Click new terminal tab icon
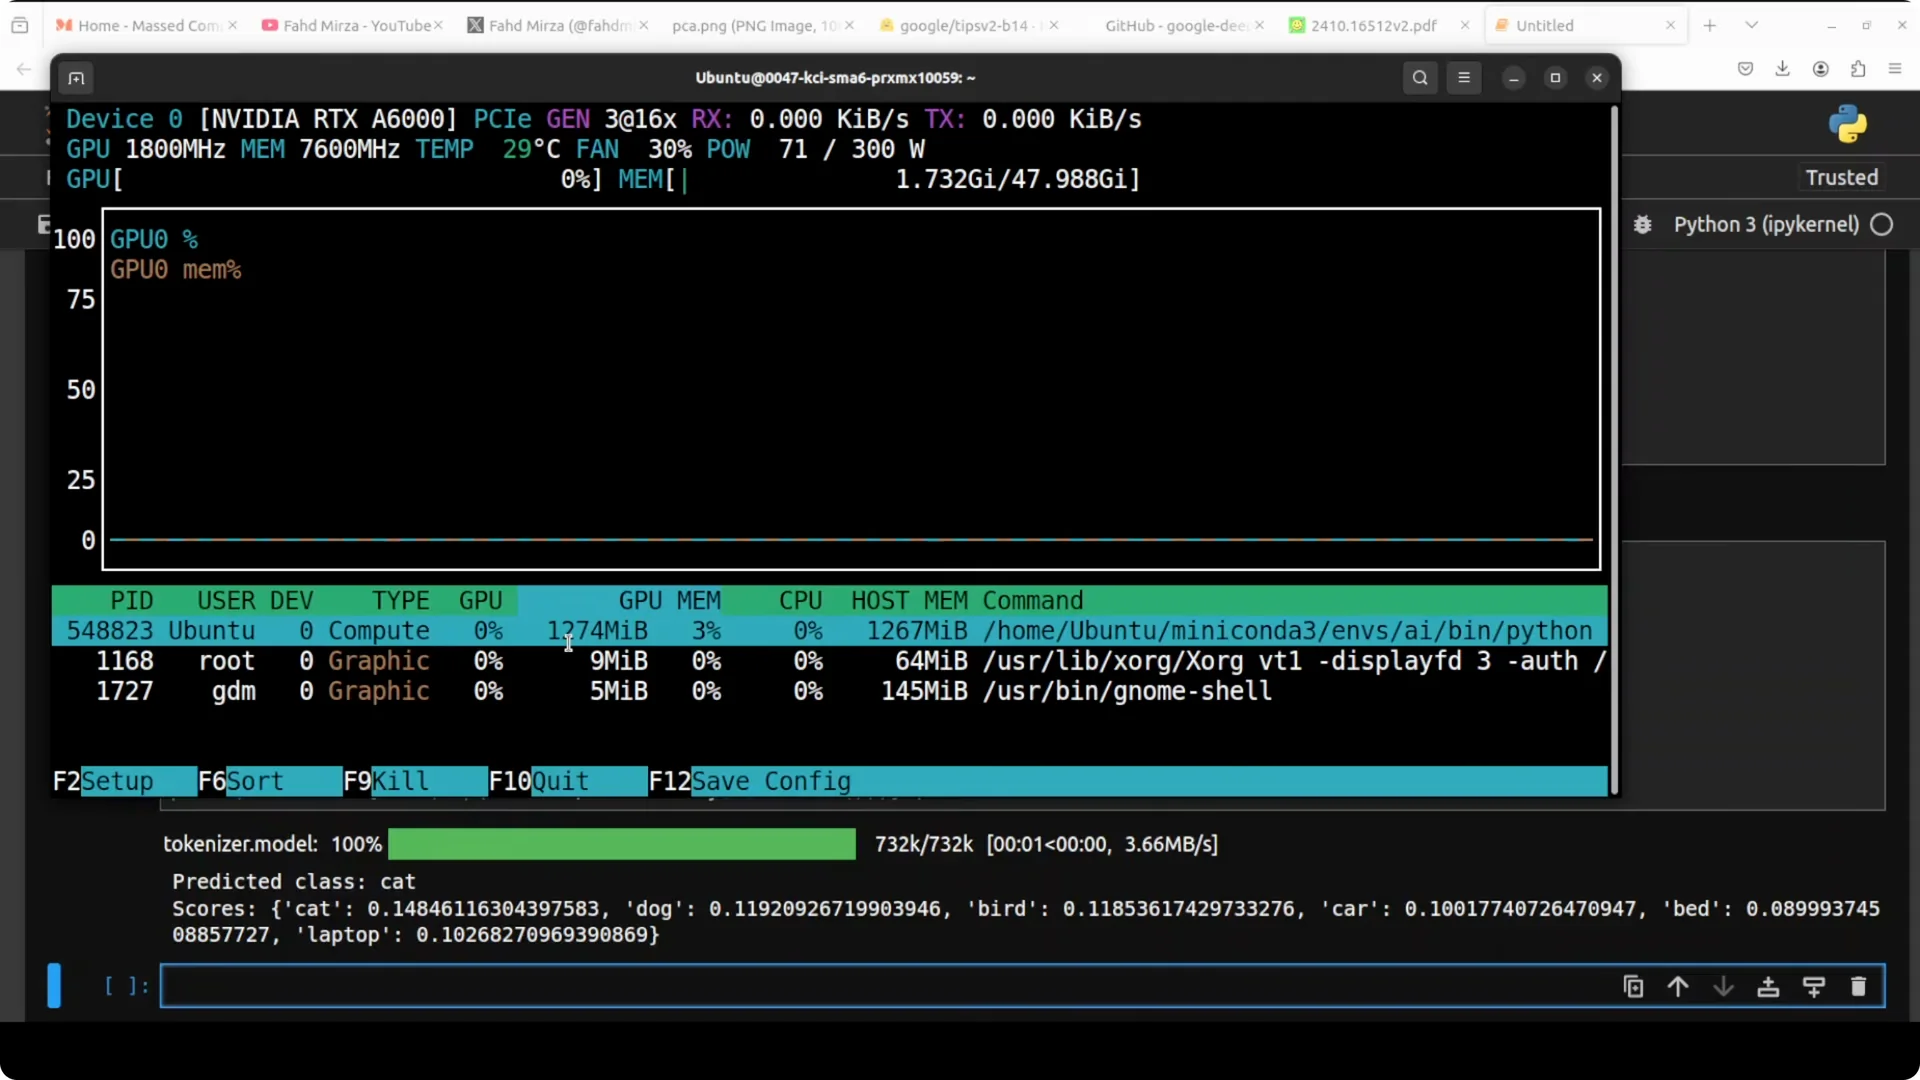The height and width of the screenshot is (1080, 1920). [x=76, y=78]
